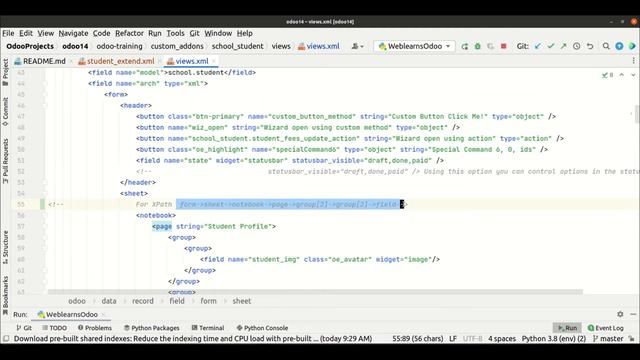Open the Tools menu
Image resolution: width=640 pixels, height=360 pixels.
tap(175, 33)
